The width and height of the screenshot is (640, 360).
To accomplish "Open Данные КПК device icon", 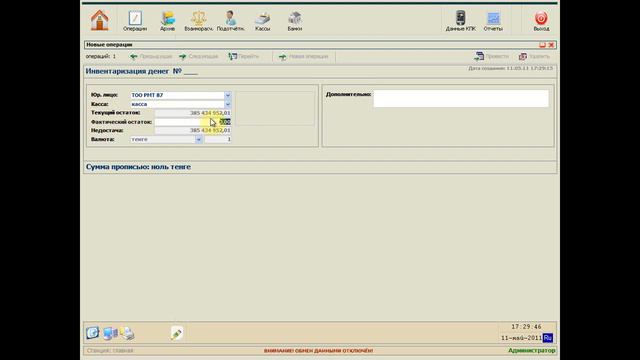I will (460, 21).
